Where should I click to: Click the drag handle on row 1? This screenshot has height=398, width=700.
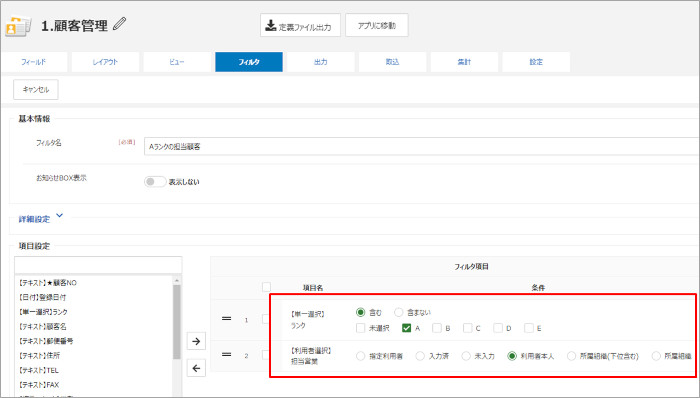(227, 319)
